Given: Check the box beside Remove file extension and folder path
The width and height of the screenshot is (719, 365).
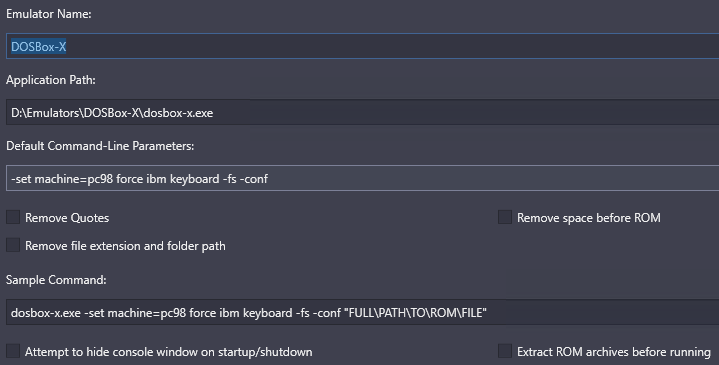Looking at the screenshot, I should (x=13, y=245).
